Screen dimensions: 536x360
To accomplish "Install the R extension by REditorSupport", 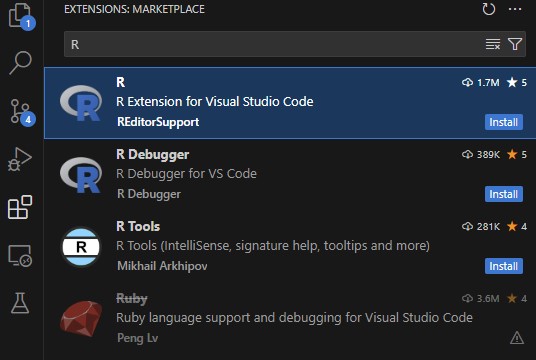I will pyautogui.click(x=504, y=122).
